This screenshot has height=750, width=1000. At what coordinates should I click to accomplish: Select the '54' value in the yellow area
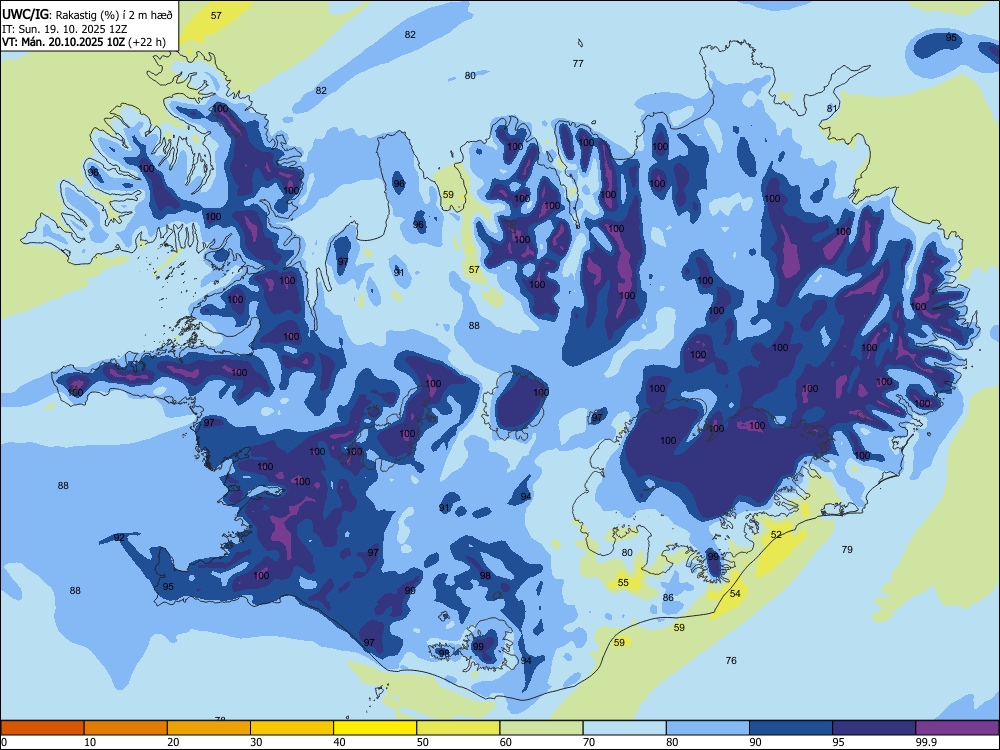[735, 594]
